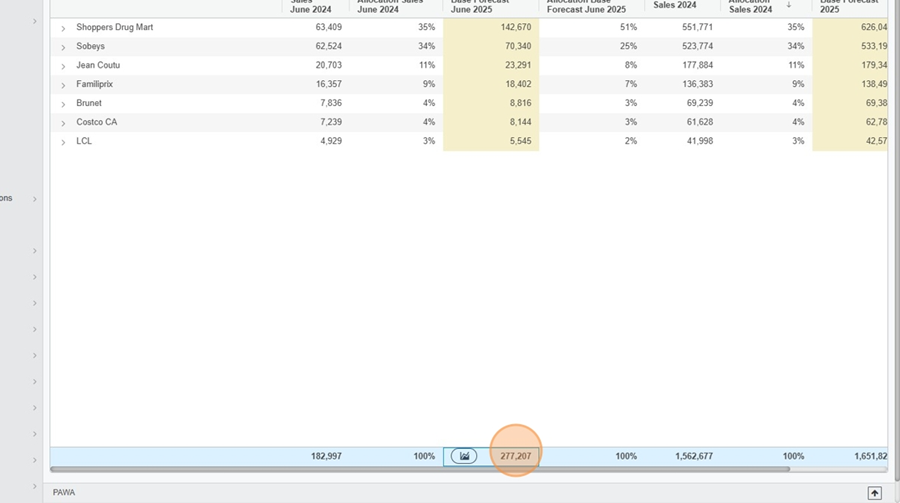Select the LCL row label
Screen dimensions: 900x503
tap(84, 141)
